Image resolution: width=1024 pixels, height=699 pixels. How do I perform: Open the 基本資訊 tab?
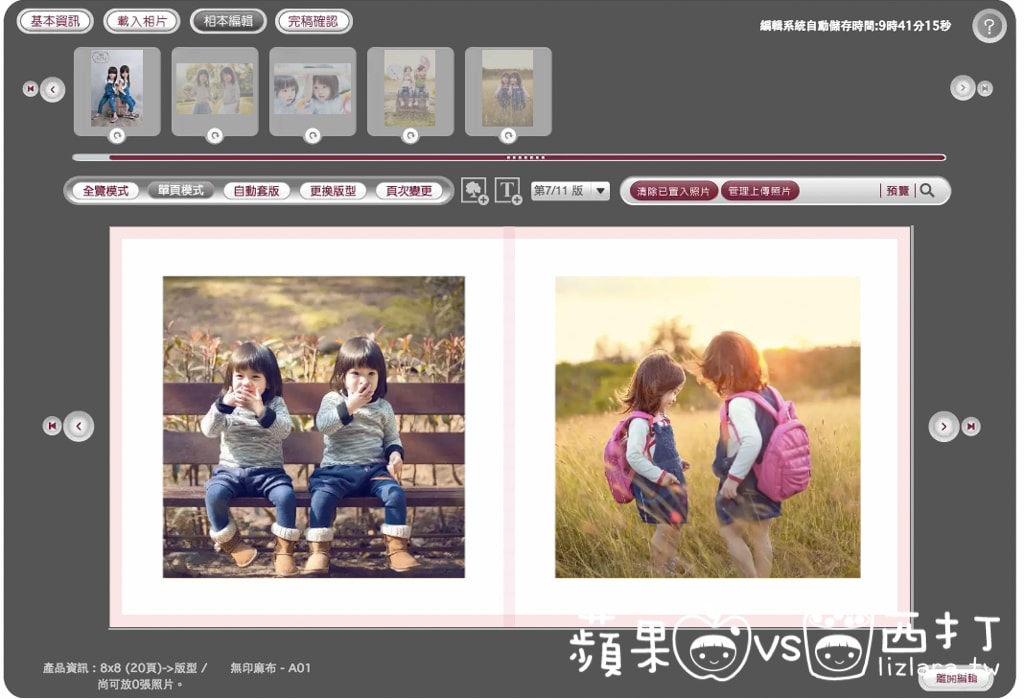(x=55, y=21)
